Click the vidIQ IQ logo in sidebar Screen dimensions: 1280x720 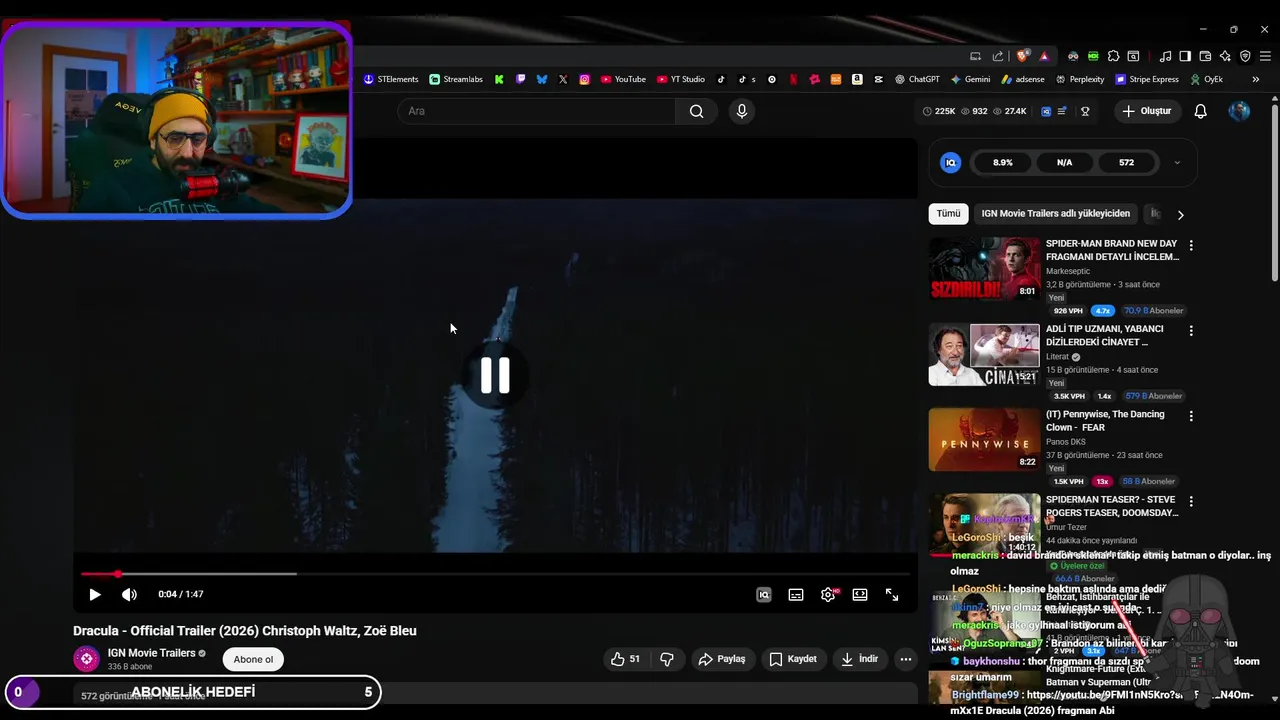(x=951, y=162)
